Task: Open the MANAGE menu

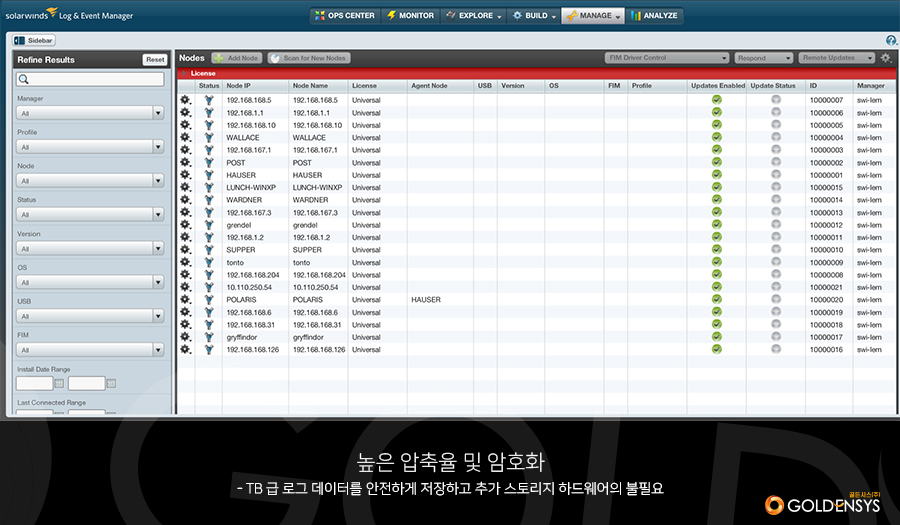Action: click(x=593, y=15)
